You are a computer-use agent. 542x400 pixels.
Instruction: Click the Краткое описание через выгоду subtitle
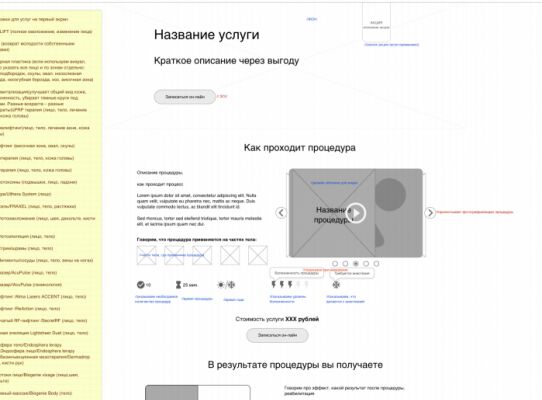[x=226, y=61]
